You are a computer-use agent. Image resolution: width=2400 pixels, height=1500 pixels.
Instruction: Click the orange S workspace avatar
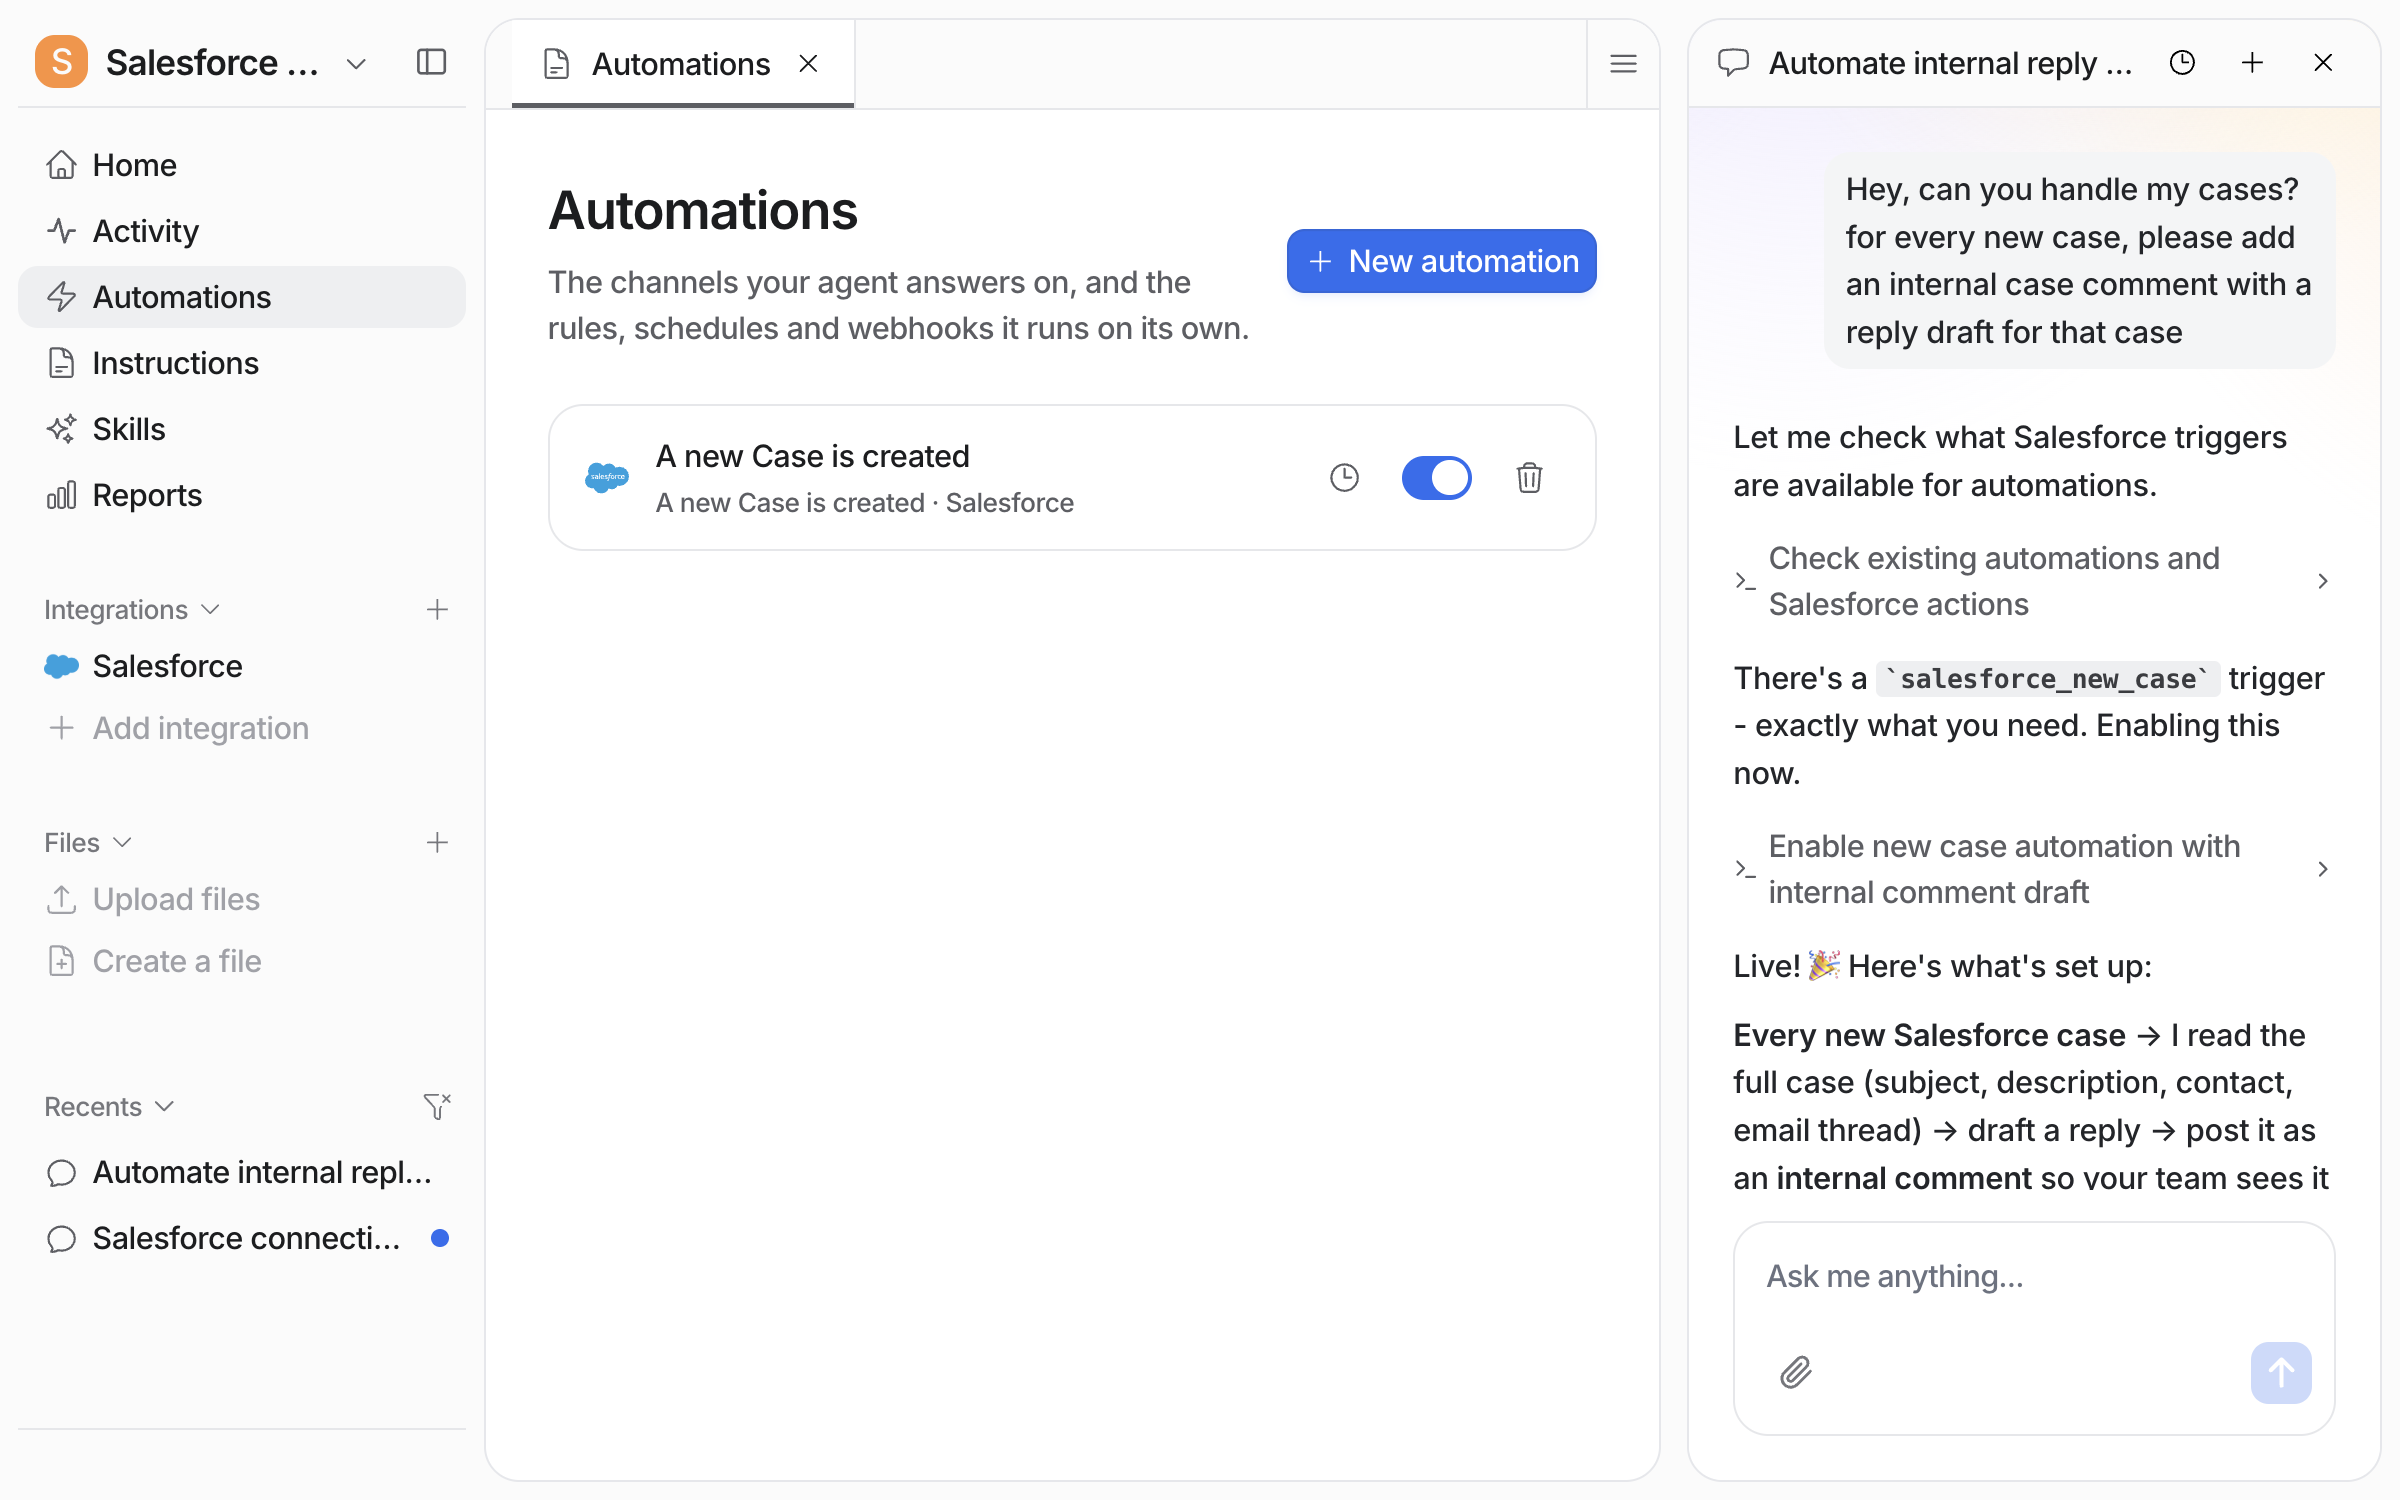click(x=62, y=62)
